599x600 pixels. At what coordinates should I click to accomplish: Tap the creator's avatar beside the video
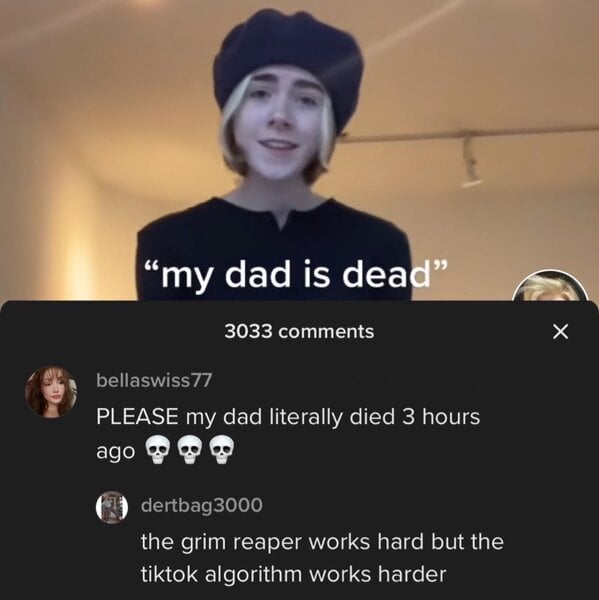coord(550,285)
